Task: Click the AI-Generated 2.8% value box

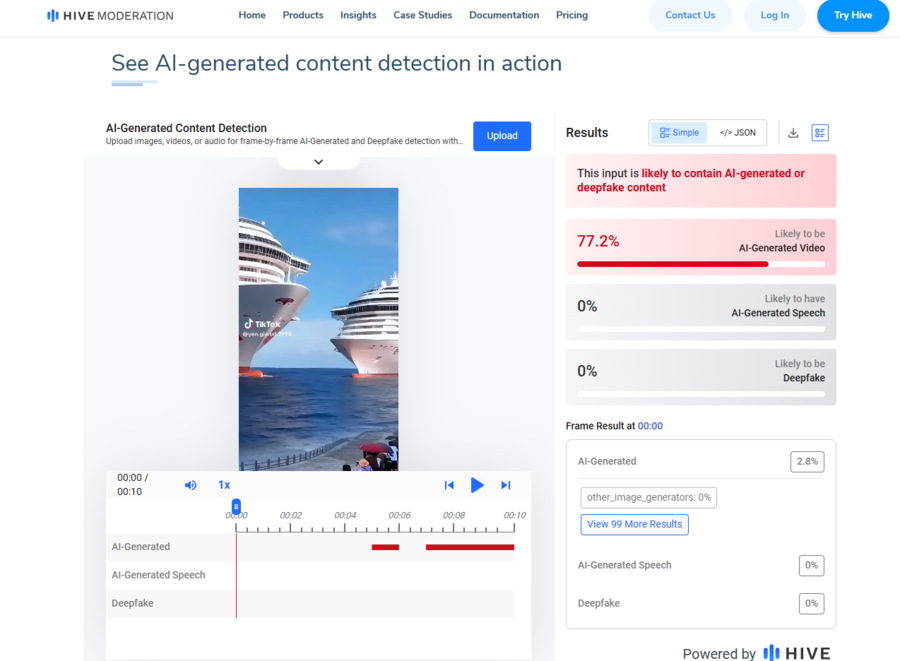Action: [807, 461]
